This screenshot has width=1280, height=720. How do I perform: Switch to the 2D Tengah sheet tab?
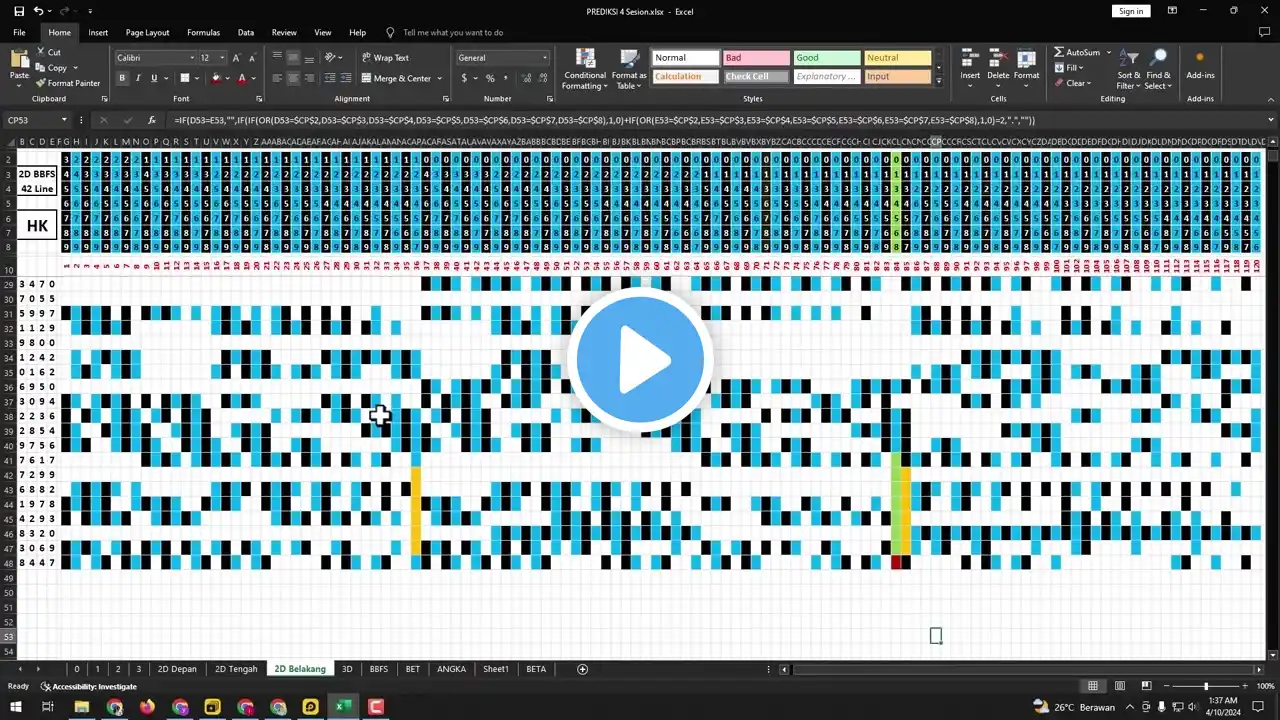pos(236,669)
